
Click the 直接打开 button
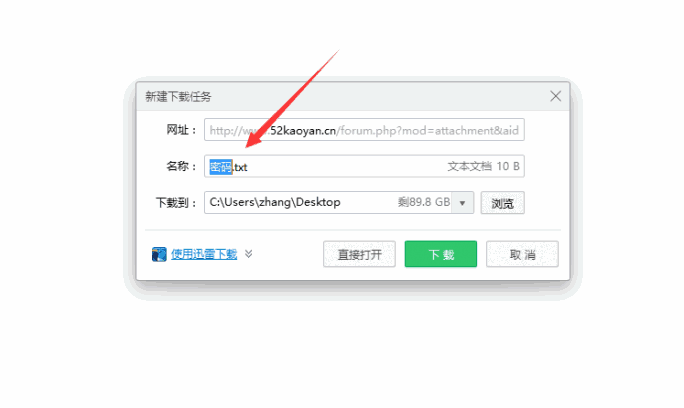[x=359, y=254]
